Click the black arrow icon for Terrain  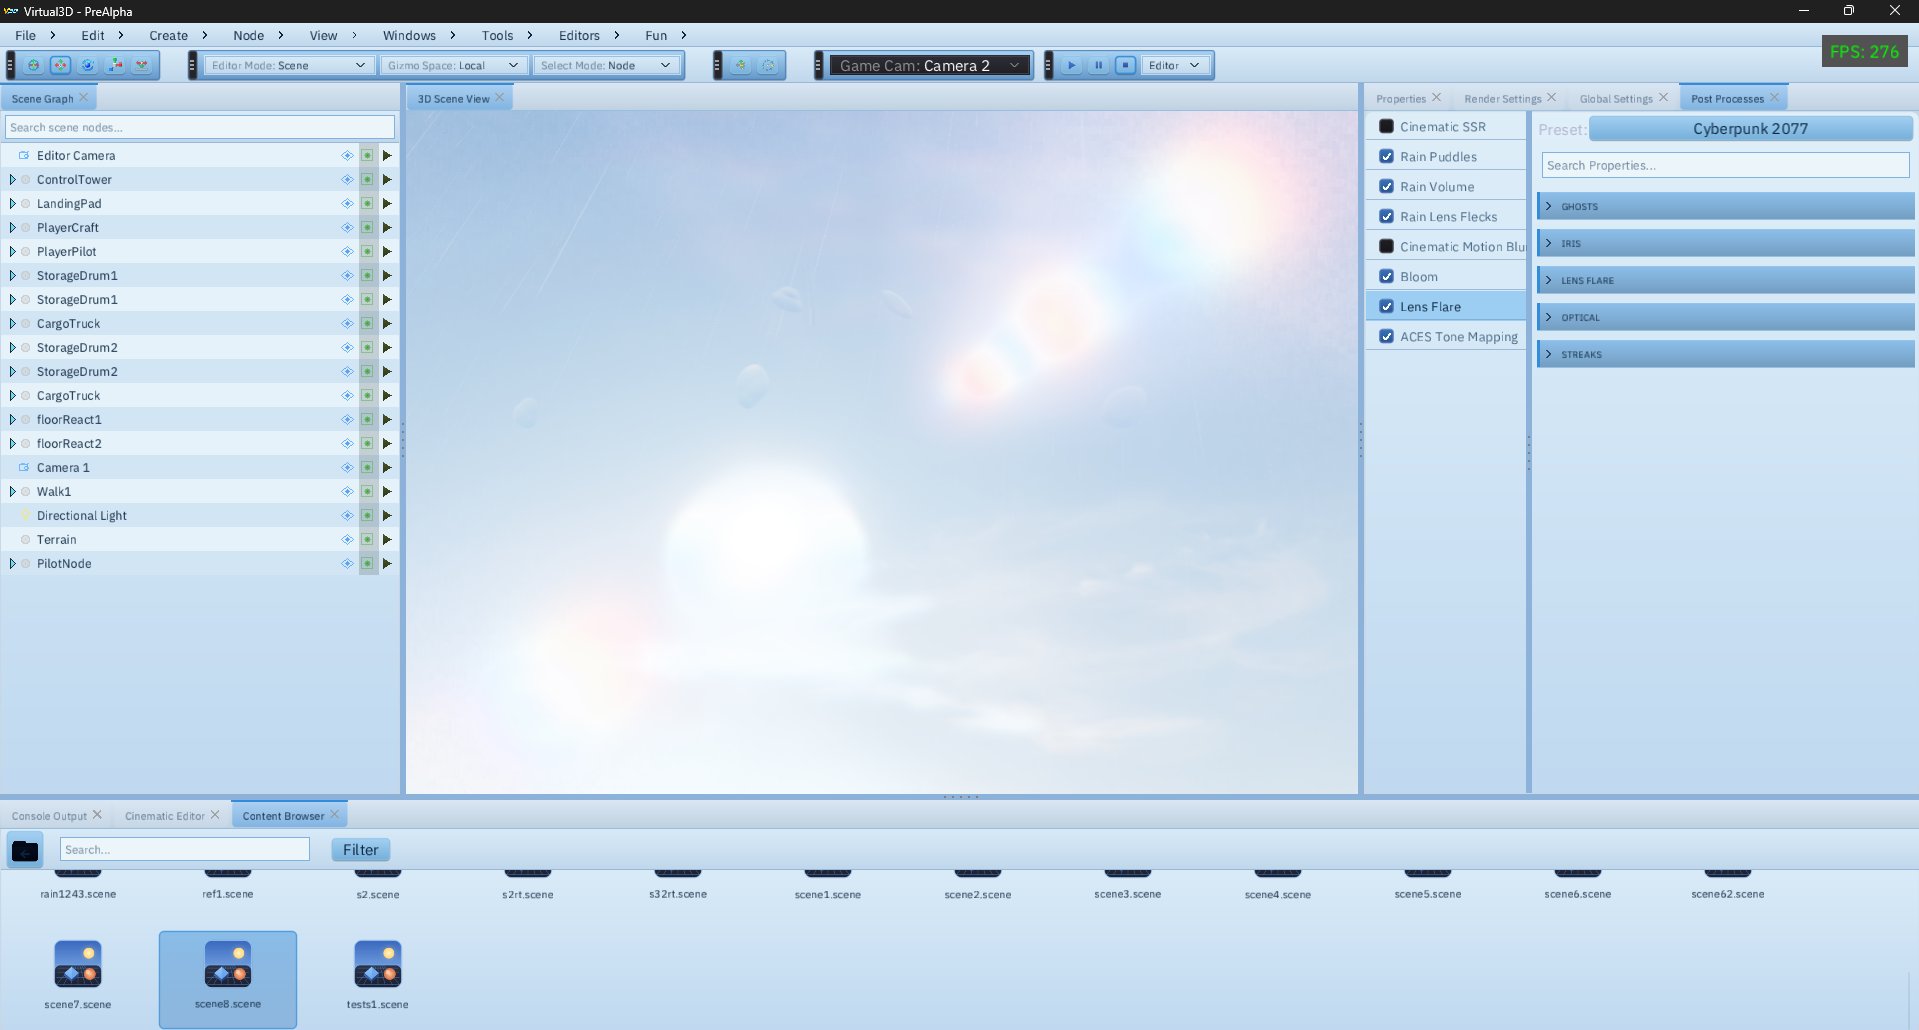[x=387, y=540]
